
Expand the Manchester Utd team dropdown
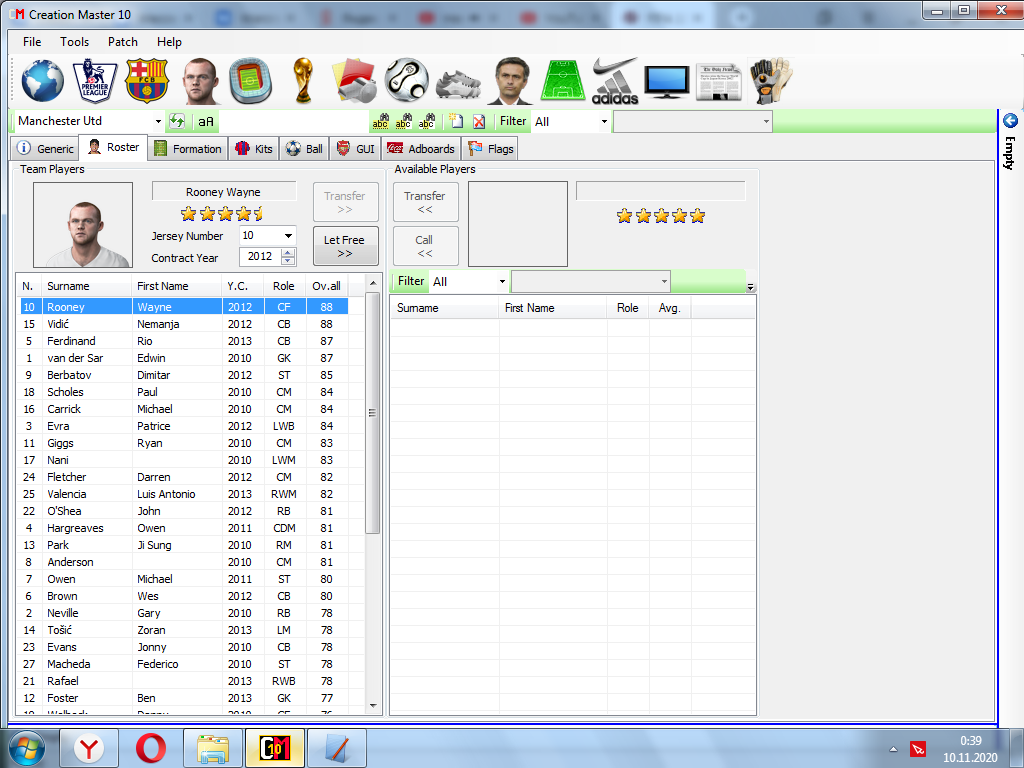point(158,121)
